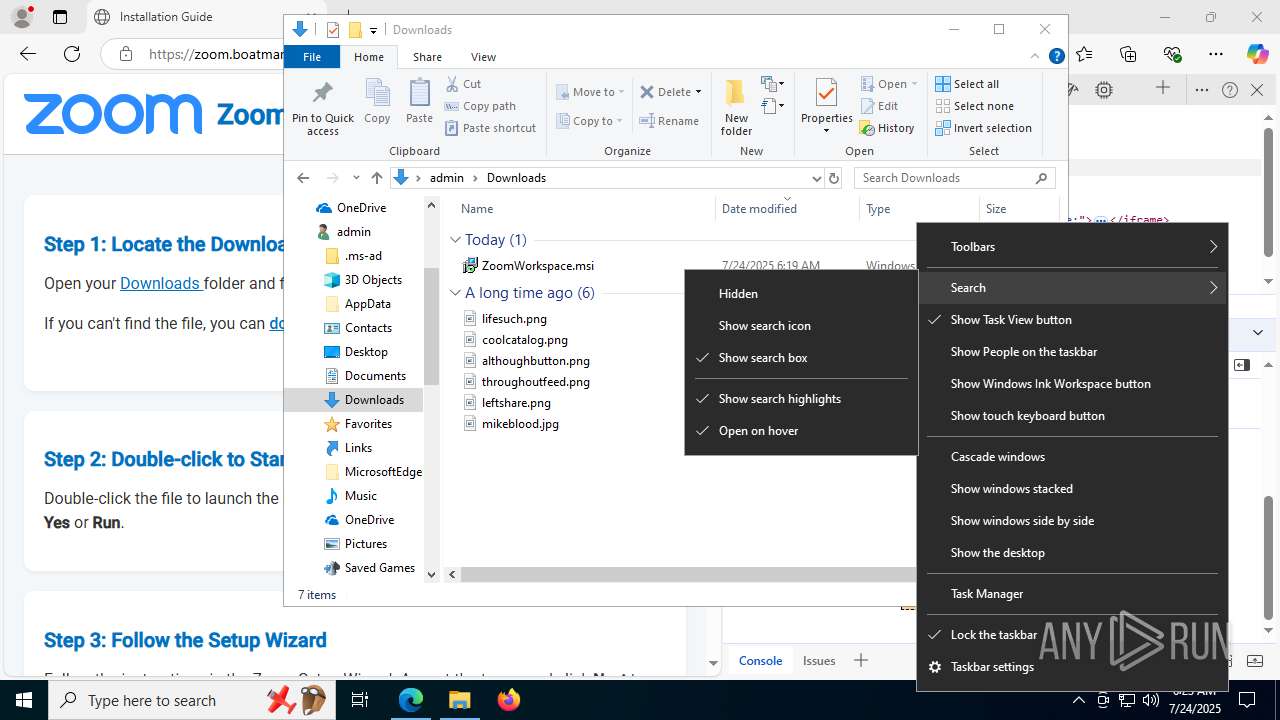The image size is (1280, 720).
Task: Switch to the View tab
Action: (483, 57)
